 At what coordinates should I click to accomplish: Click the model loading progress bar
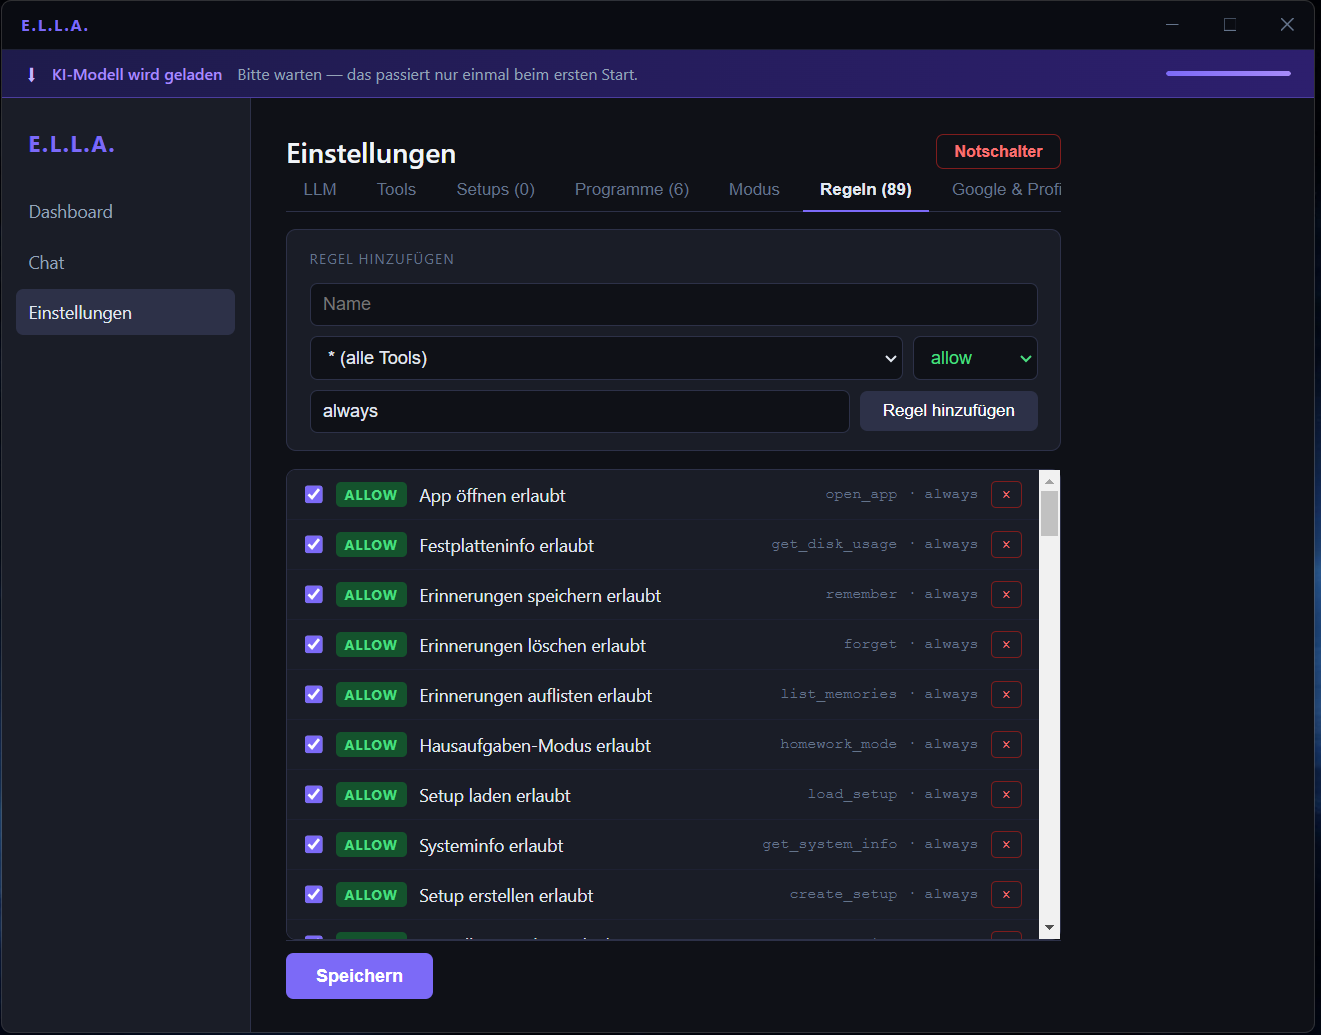[1228, 73]
